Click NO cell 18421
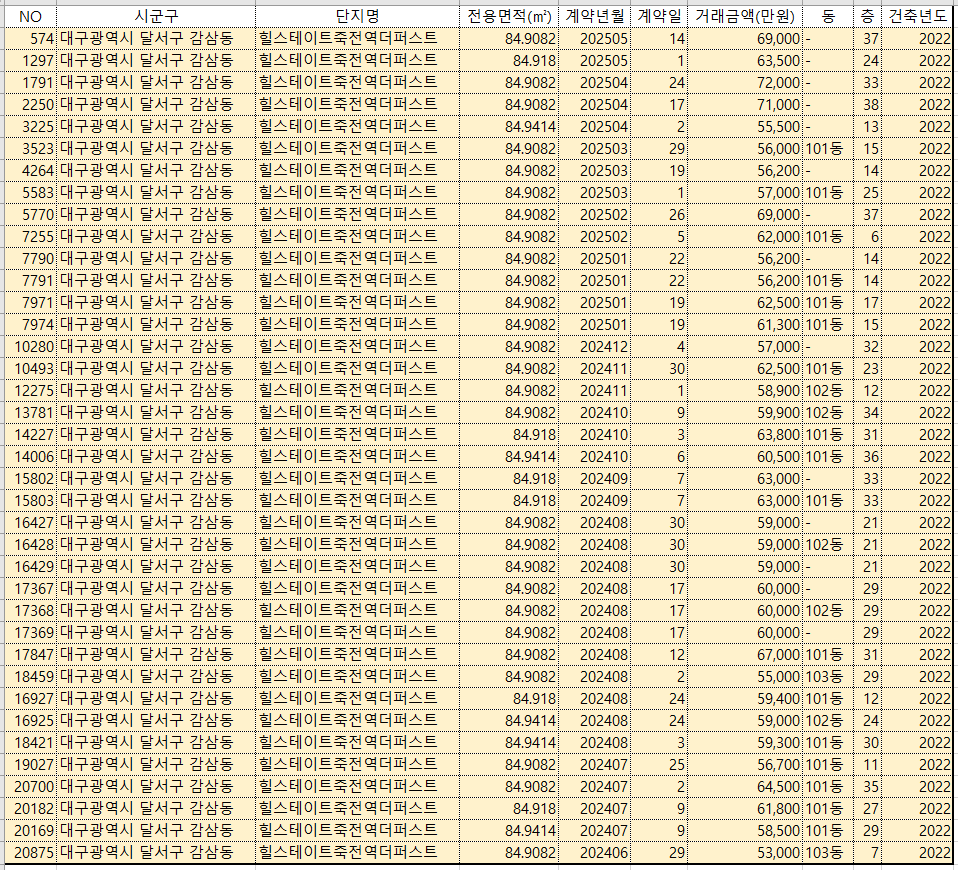The width and height of the screenshot is (958, 870). (31, 742)
